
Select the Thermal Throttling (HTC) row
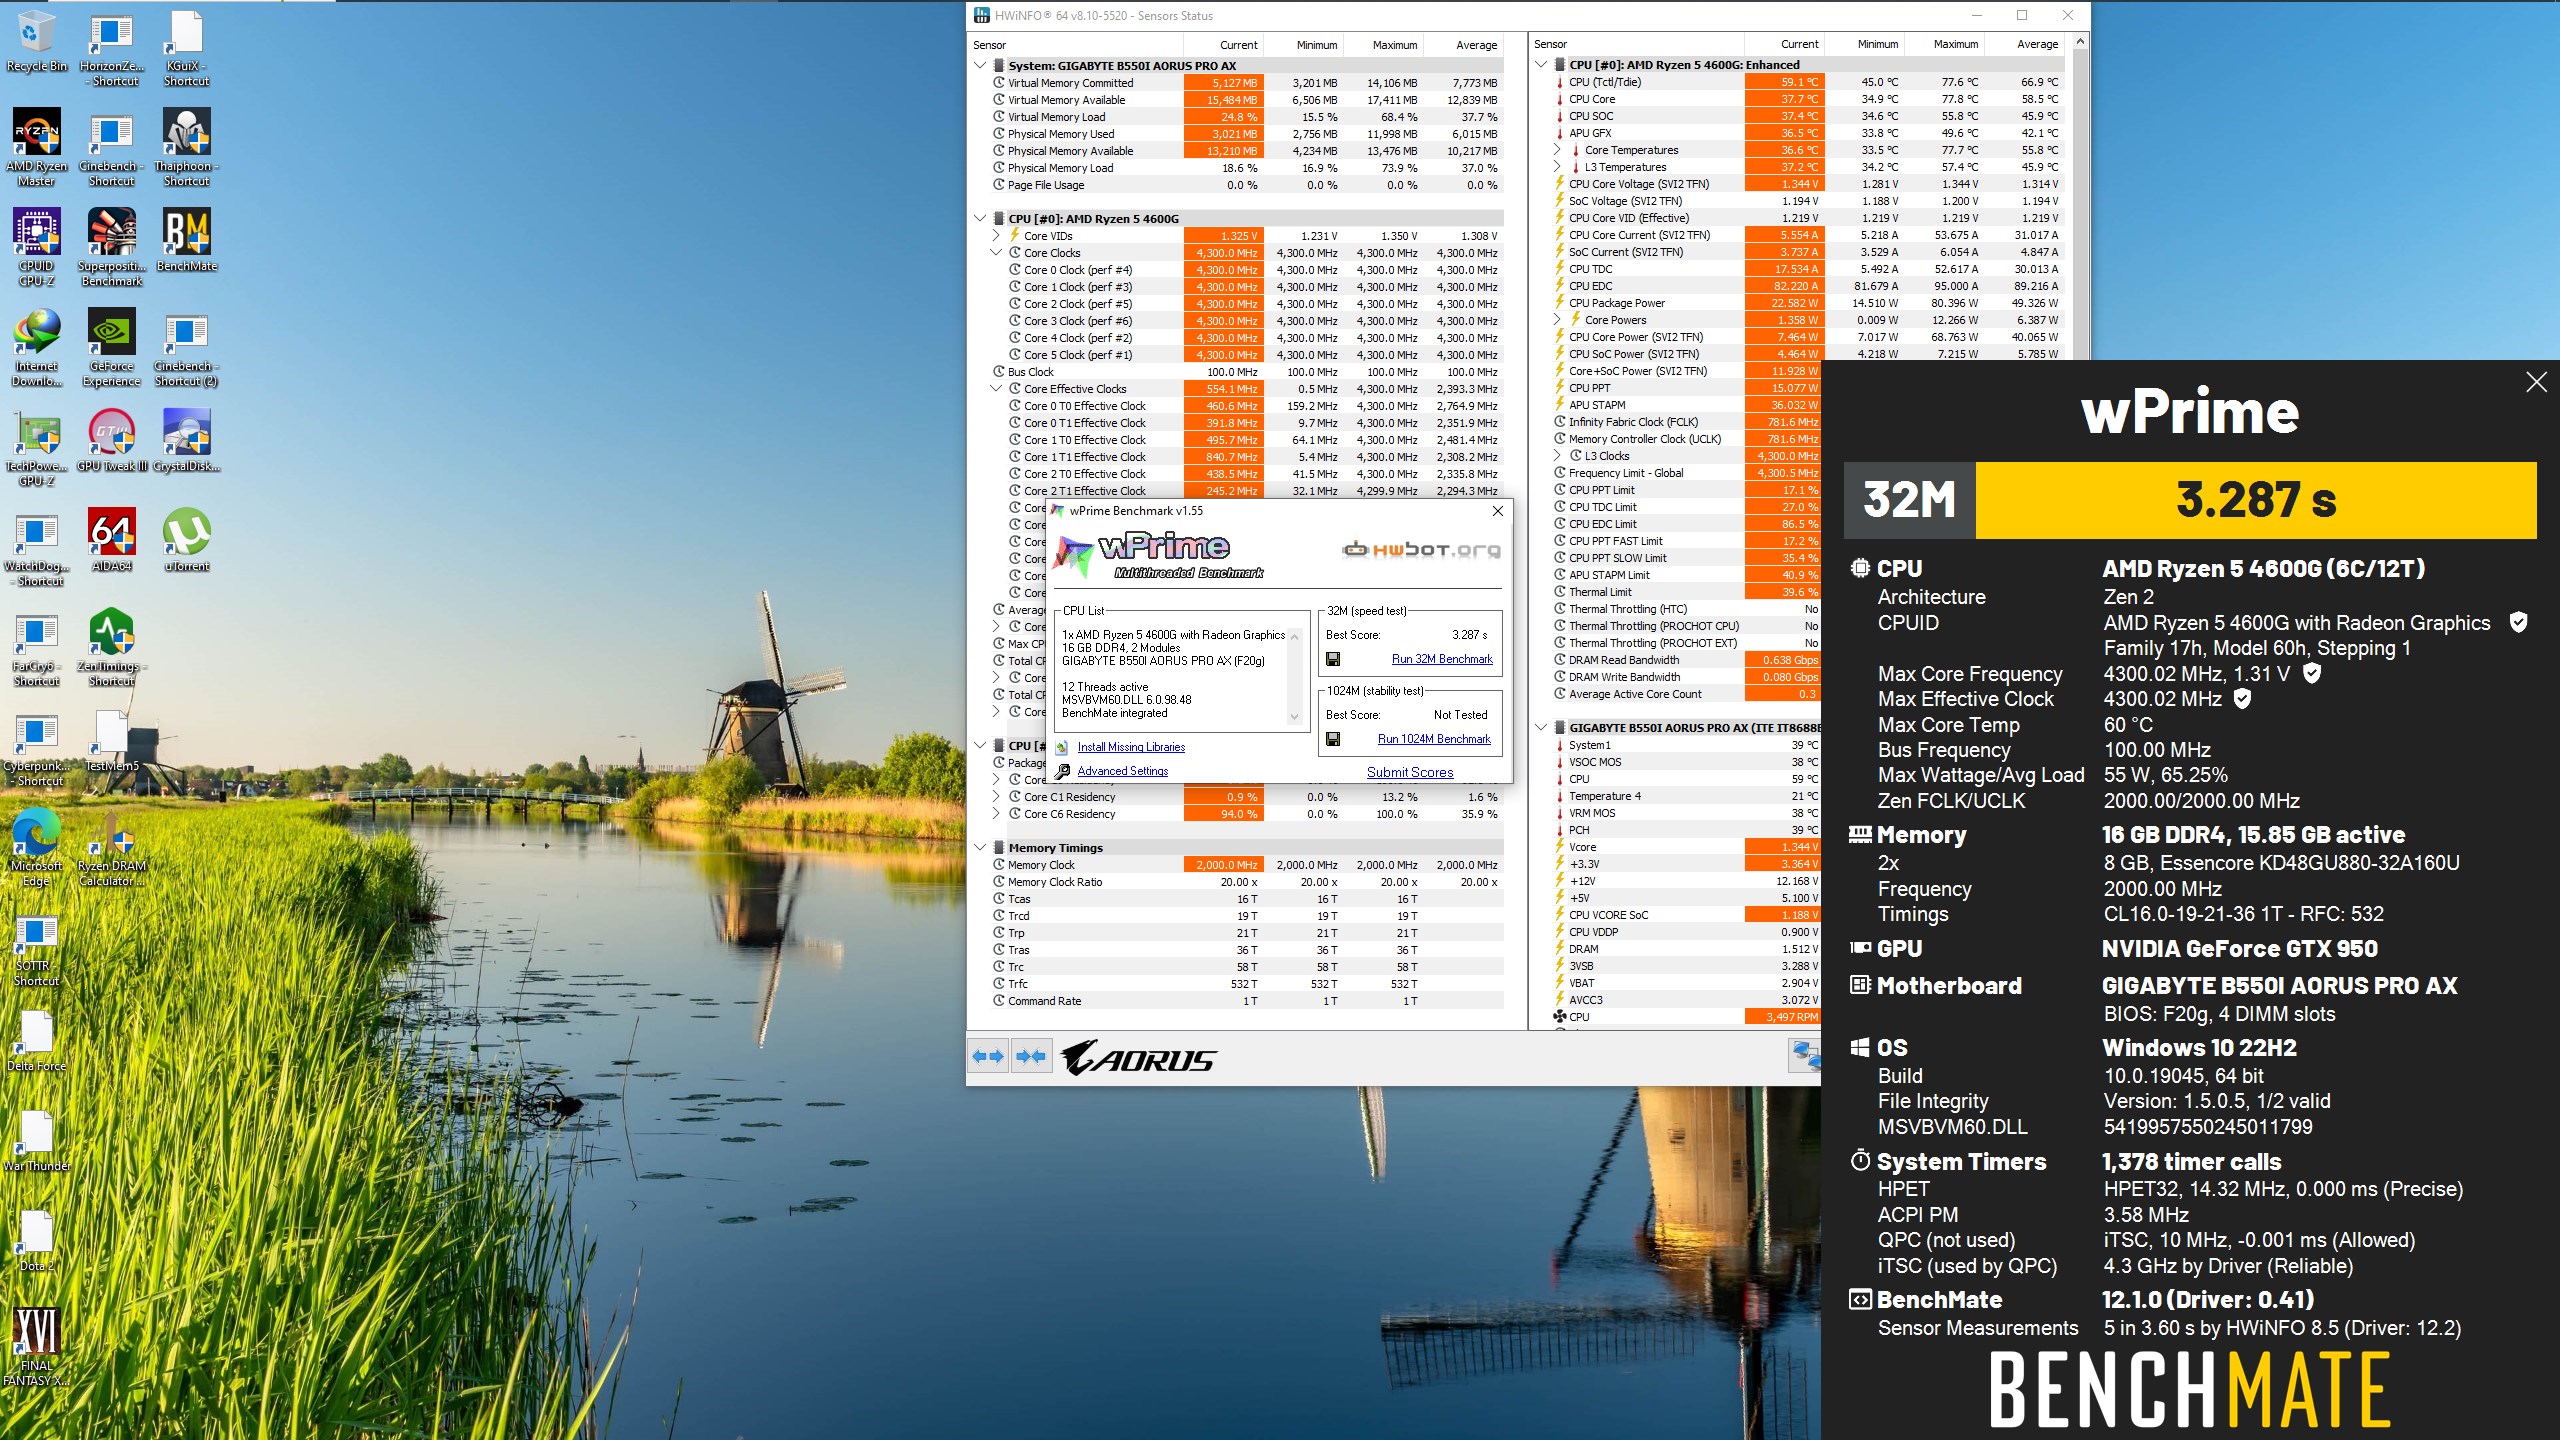pos(1685,609)
